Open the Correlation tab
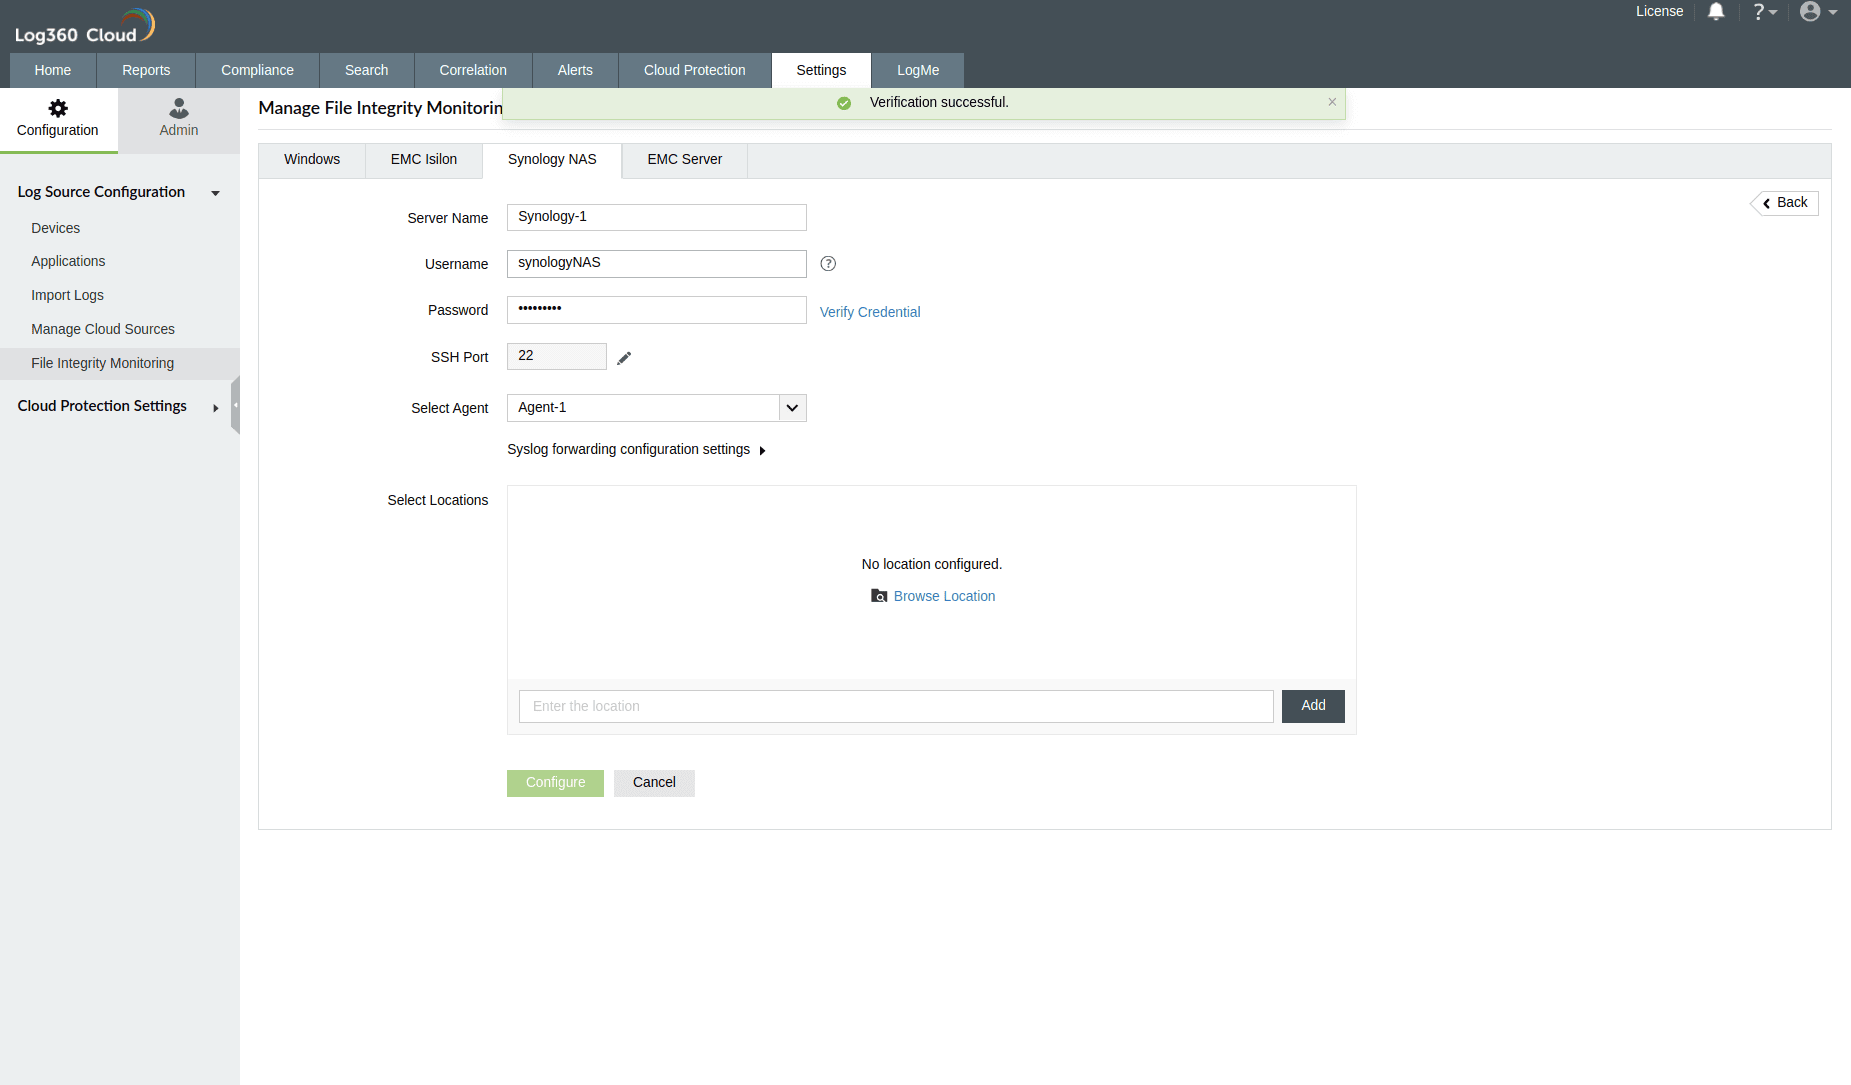The height and width of the screenshot is (1085, 1851). [x=473, y=70]
